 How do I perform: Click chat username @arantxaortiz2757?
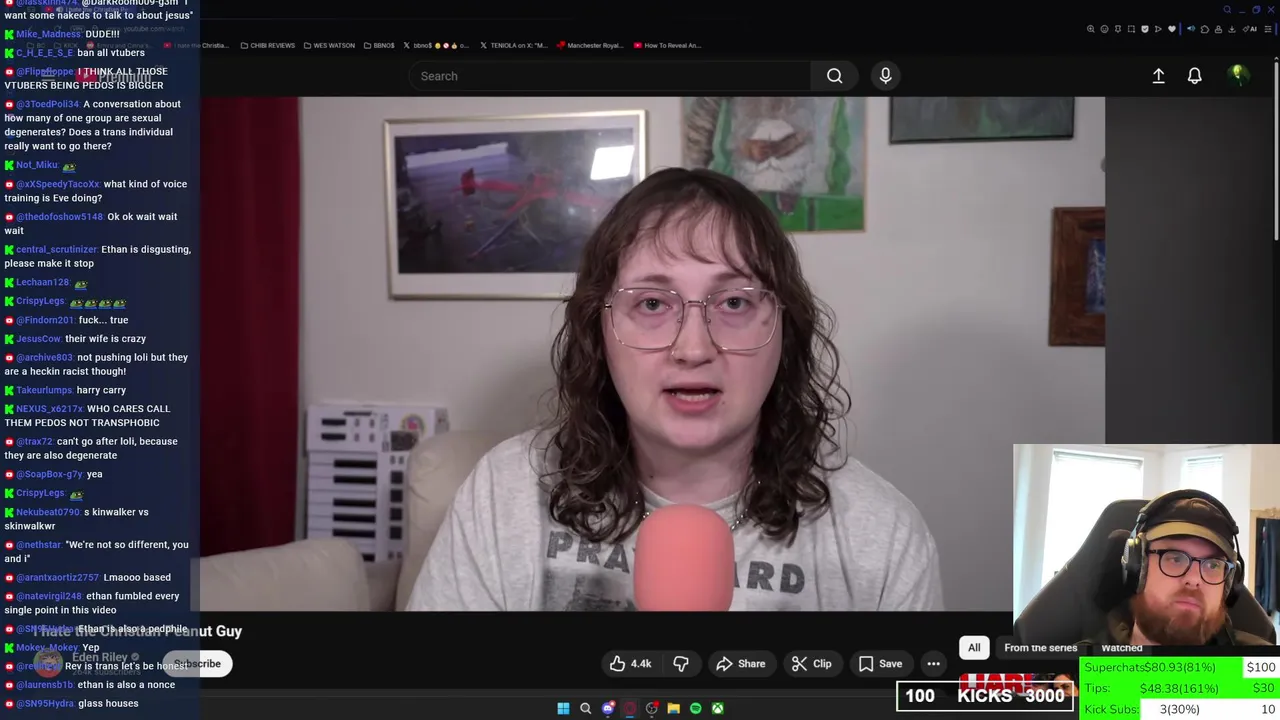[x=57, y=577]
